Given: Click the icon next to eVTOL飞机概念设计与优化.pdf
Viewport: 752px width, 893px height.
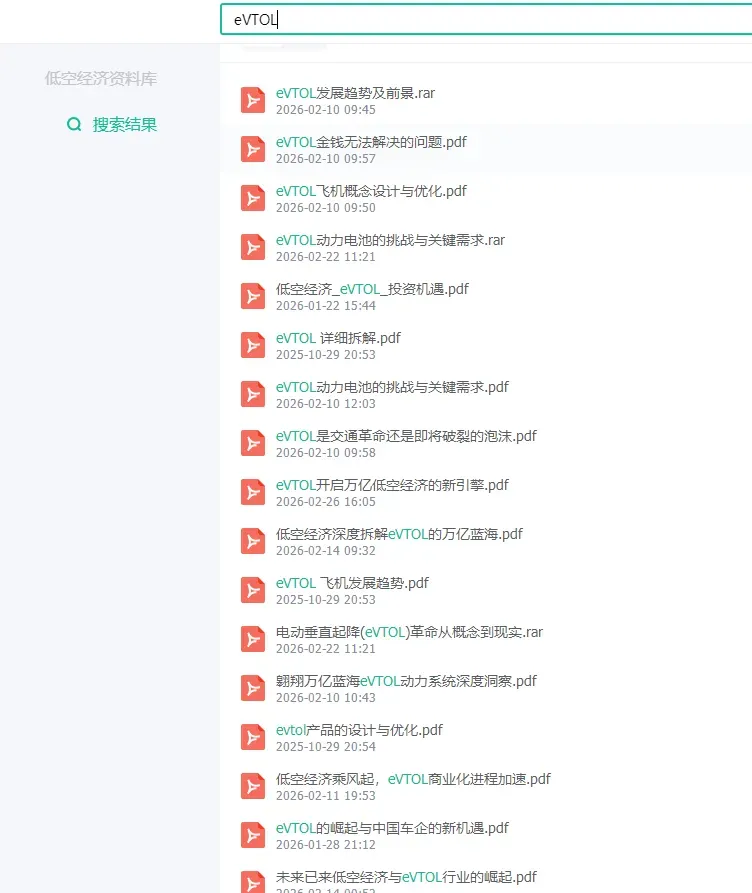Looking at the screenshot, I should click(x=252, y=198).
